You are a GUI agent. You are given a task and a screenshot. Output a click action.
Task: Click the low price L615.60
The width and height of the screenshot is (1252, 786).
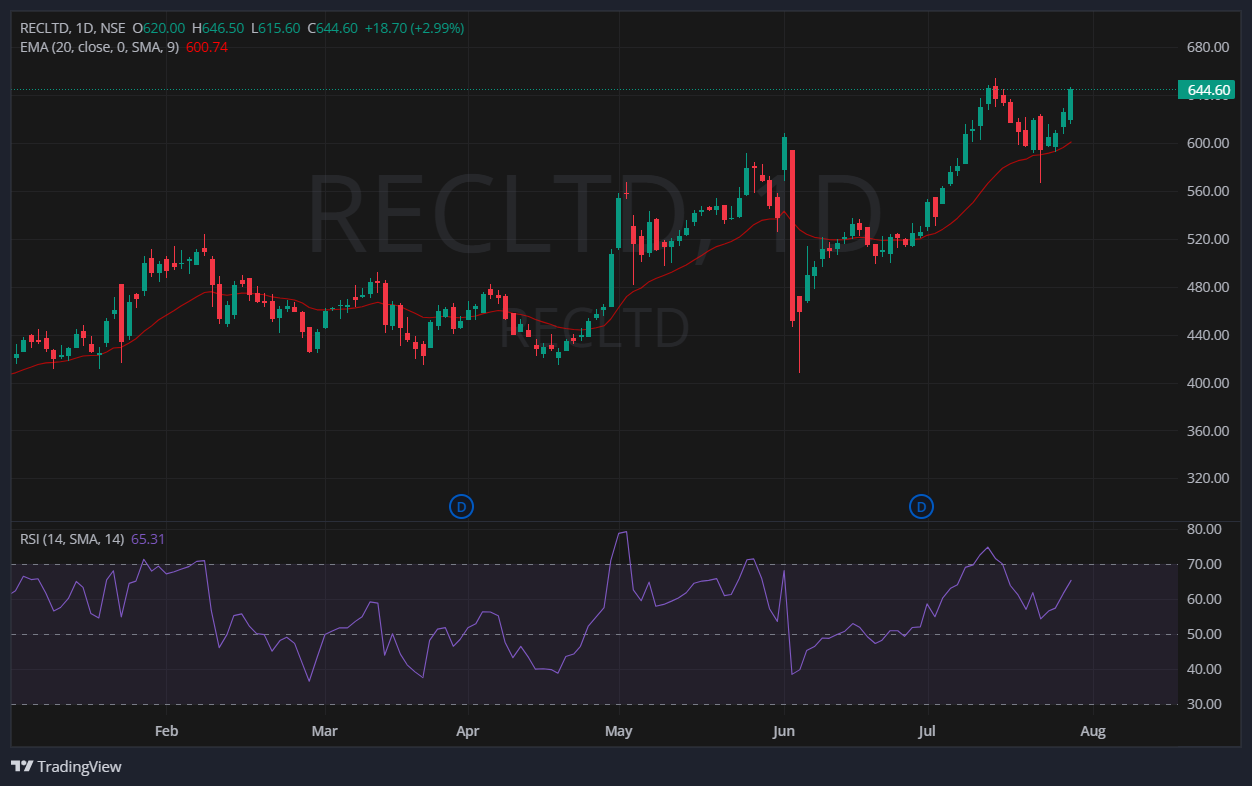tap(275, 28)
